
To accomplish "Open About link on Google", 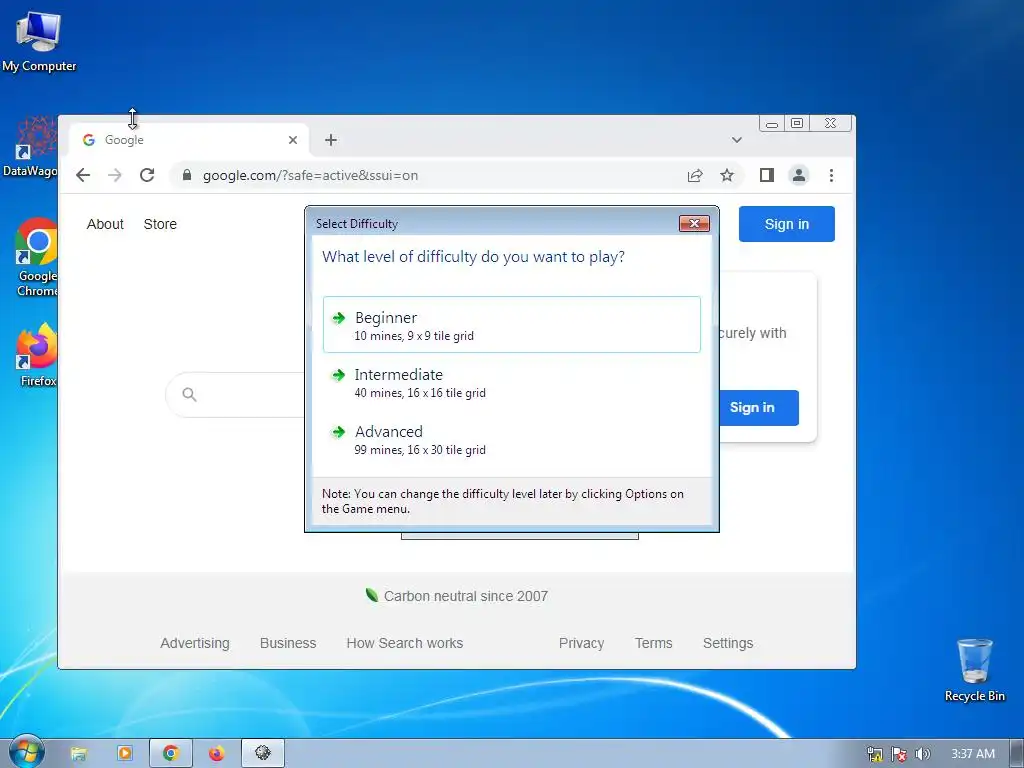I will click(105, 224).
